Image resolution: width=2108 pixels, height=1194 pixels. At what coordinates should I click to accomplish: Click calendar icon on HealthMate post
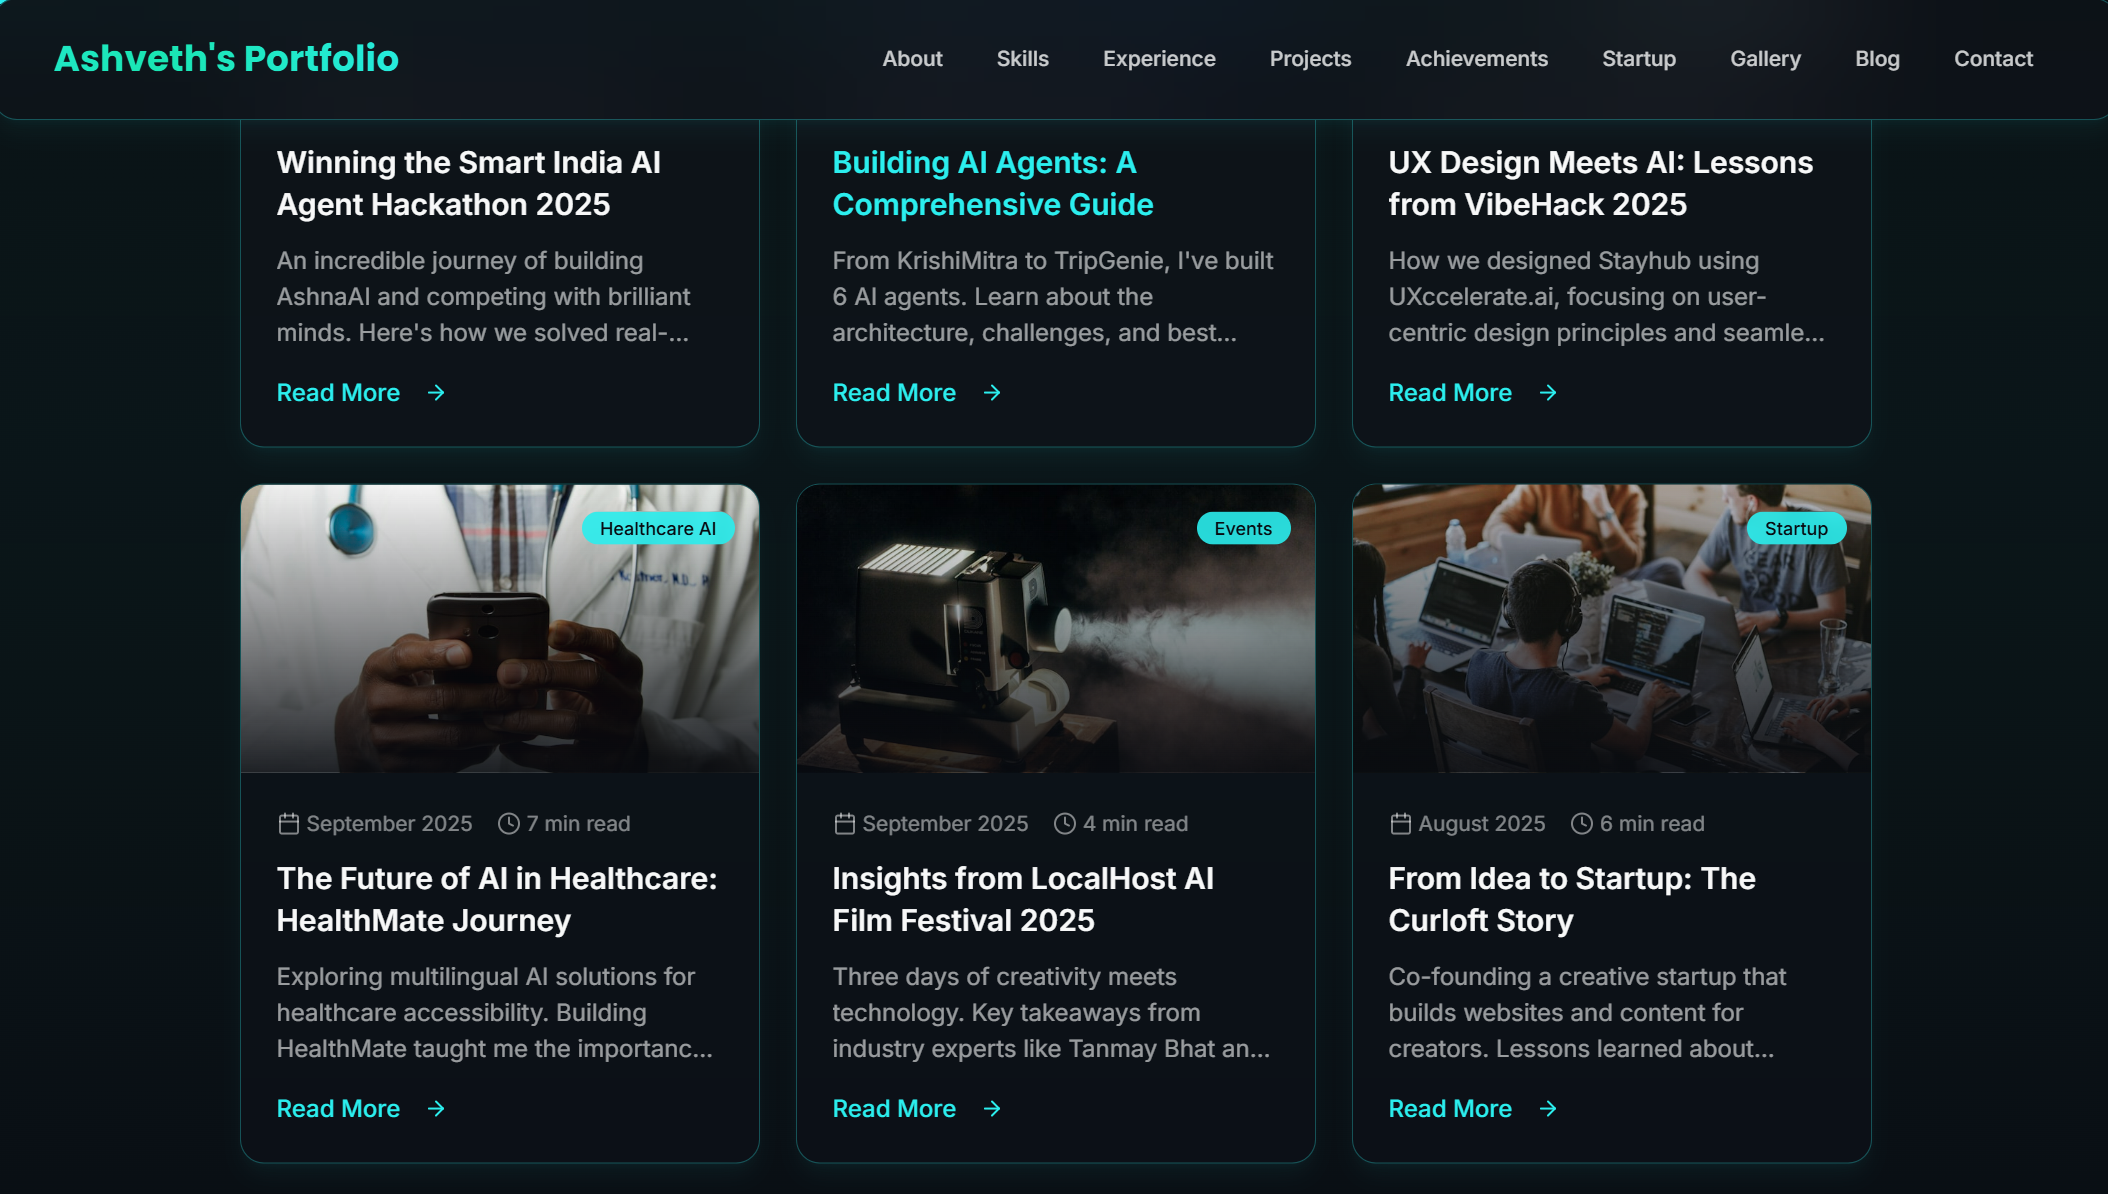click(x=289, y=824)
